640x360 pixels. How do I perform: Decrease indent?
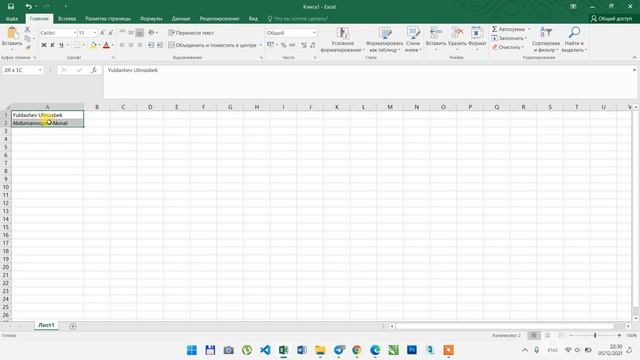pyautogui.click(x=151, y=45)
